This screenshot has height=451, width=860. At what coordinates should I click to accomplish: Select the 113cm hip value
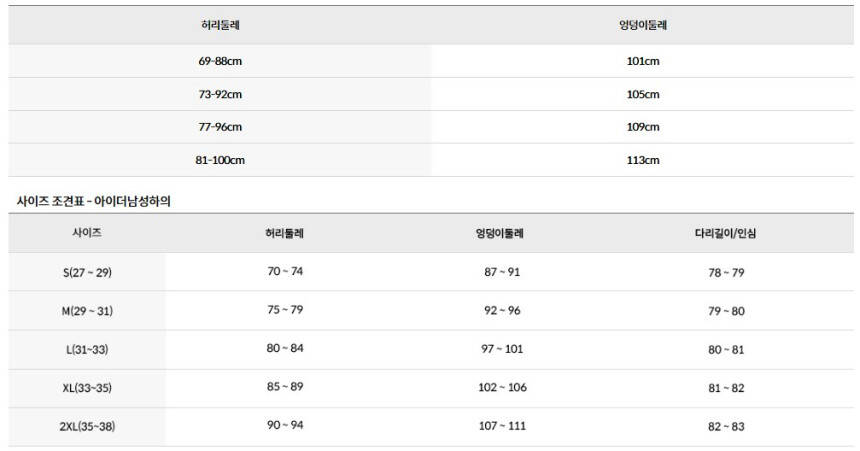pyautogui.click(x=643, y=160)
